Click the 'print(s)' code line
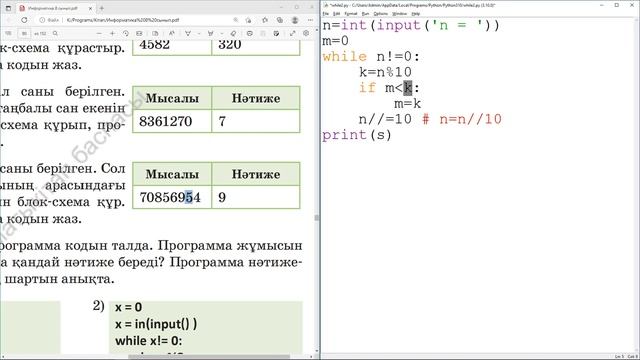 357,135
